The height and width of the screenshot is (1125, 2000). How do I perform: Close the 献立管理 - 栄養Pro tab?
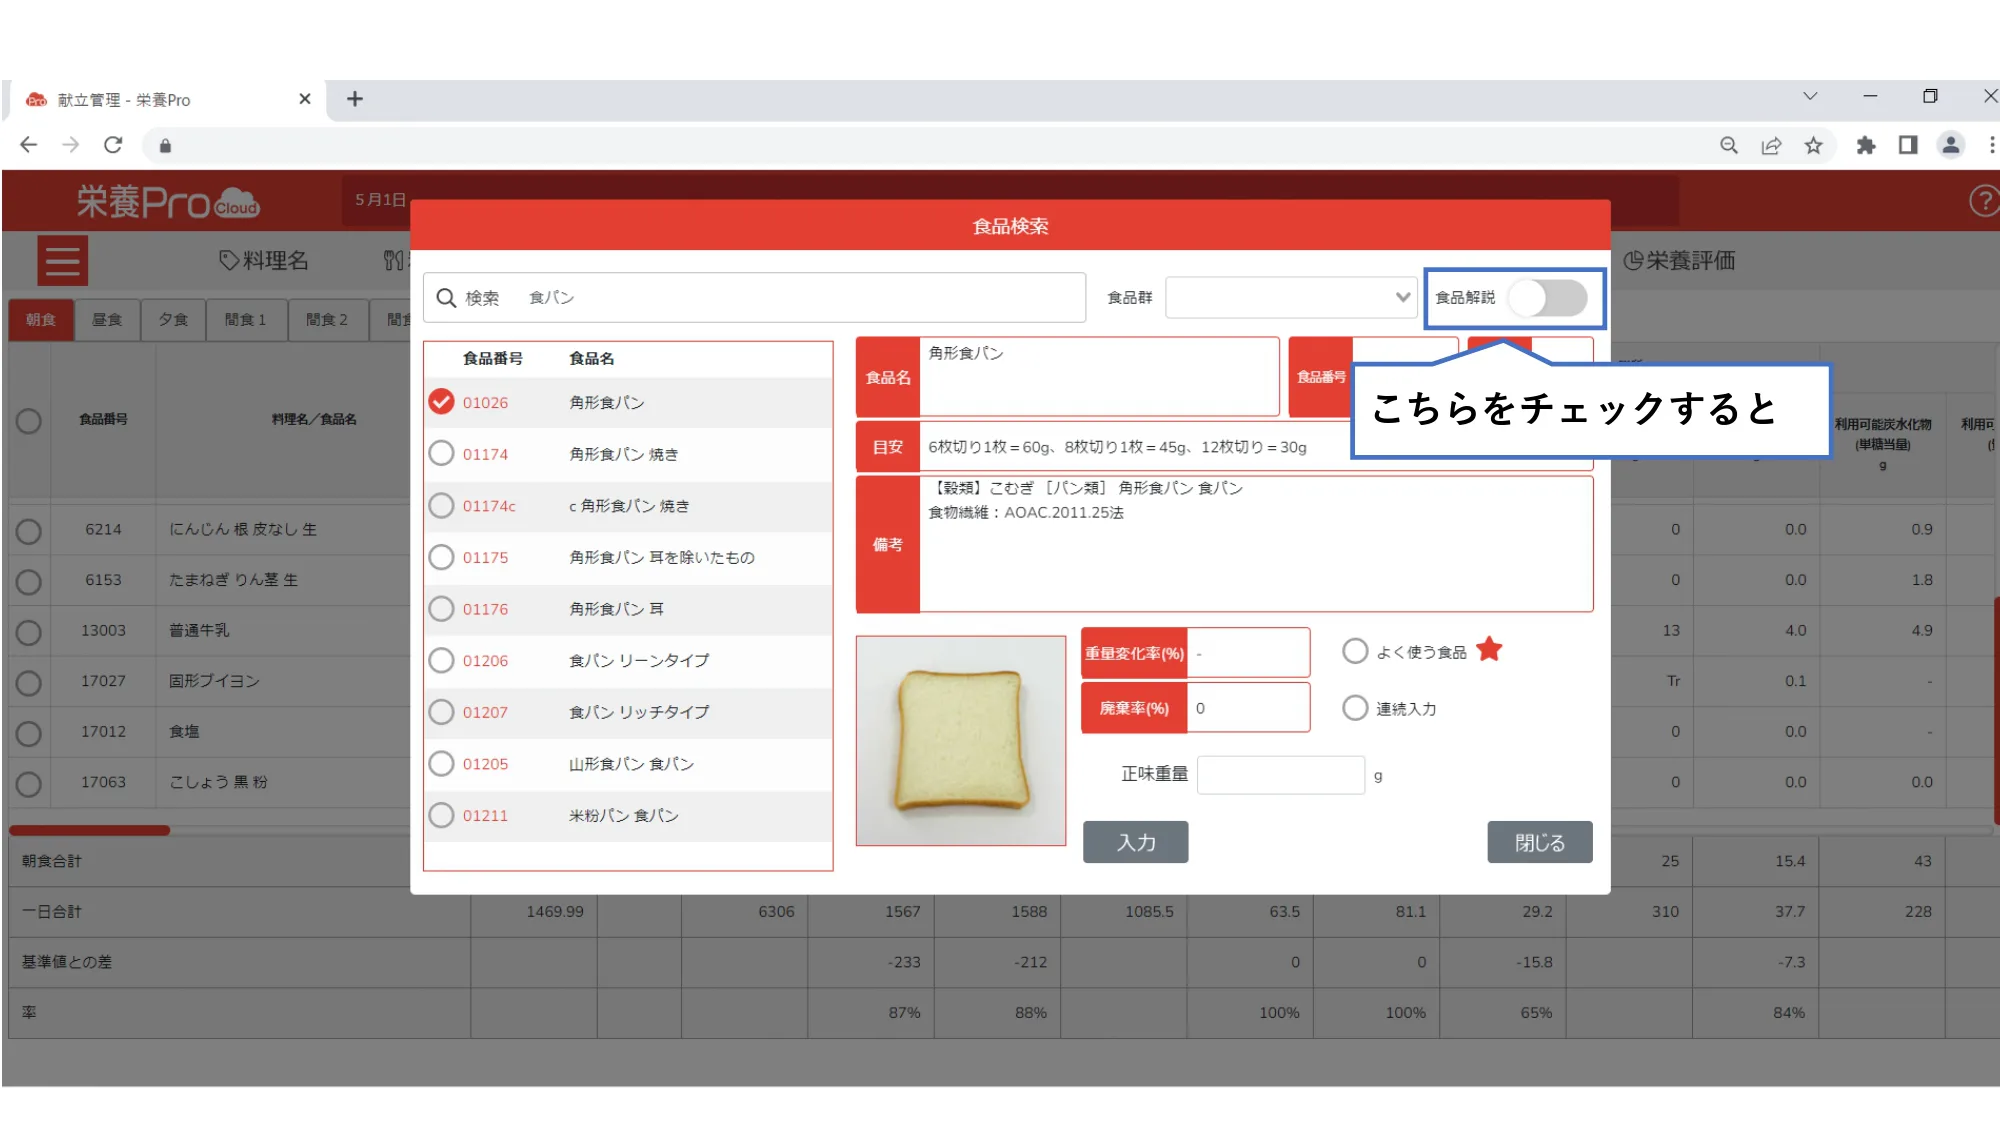click(x=305, y=99)
